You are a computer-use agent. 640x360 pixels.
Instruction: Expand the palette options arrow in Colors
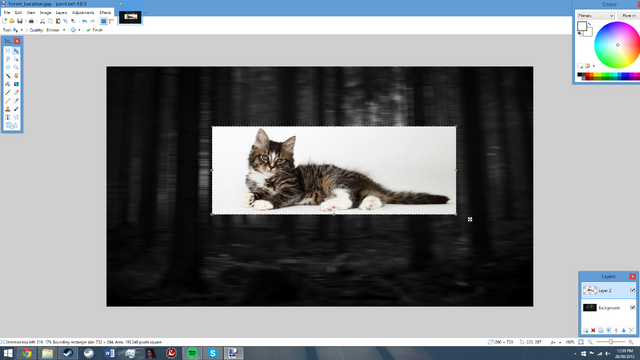(593, 66)
